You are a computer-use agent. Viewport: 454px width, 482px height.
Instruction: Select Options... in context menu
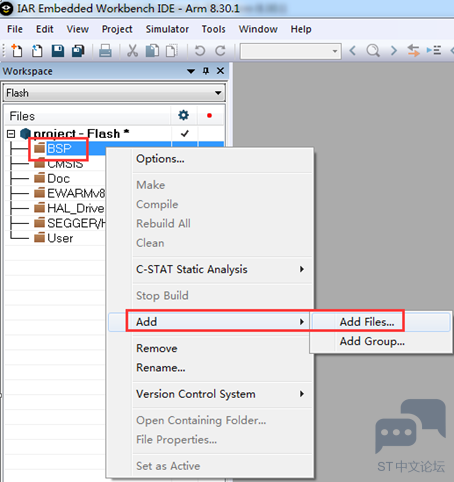coord(210,159)
